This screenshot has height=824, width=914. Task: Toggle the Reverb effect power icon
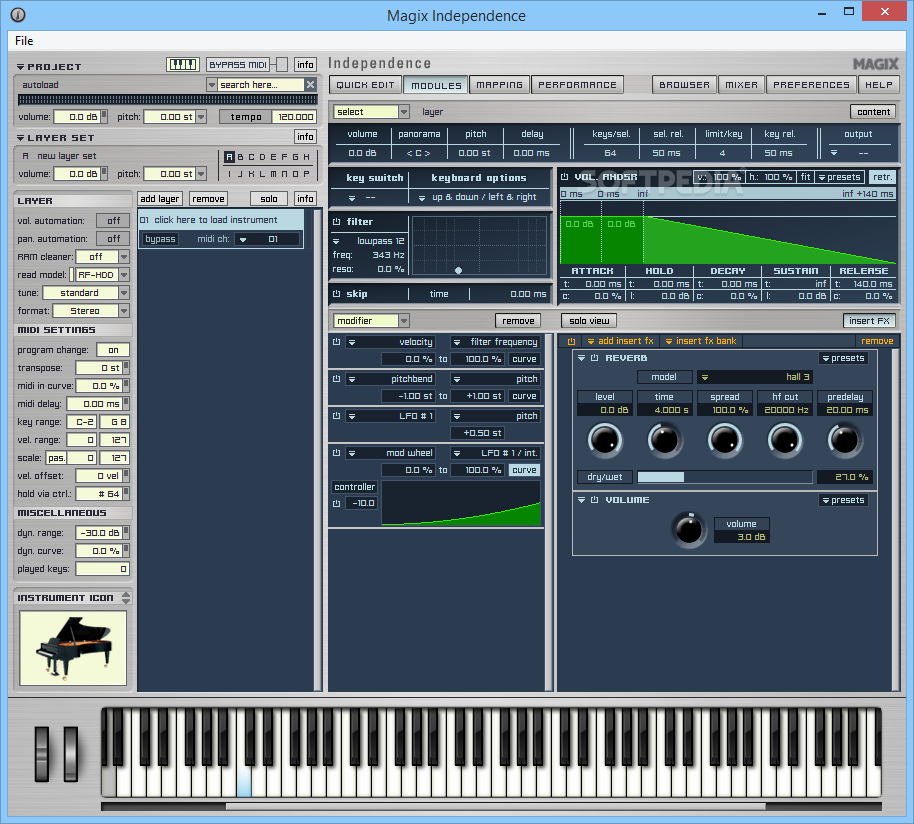(x=594, y=358)
